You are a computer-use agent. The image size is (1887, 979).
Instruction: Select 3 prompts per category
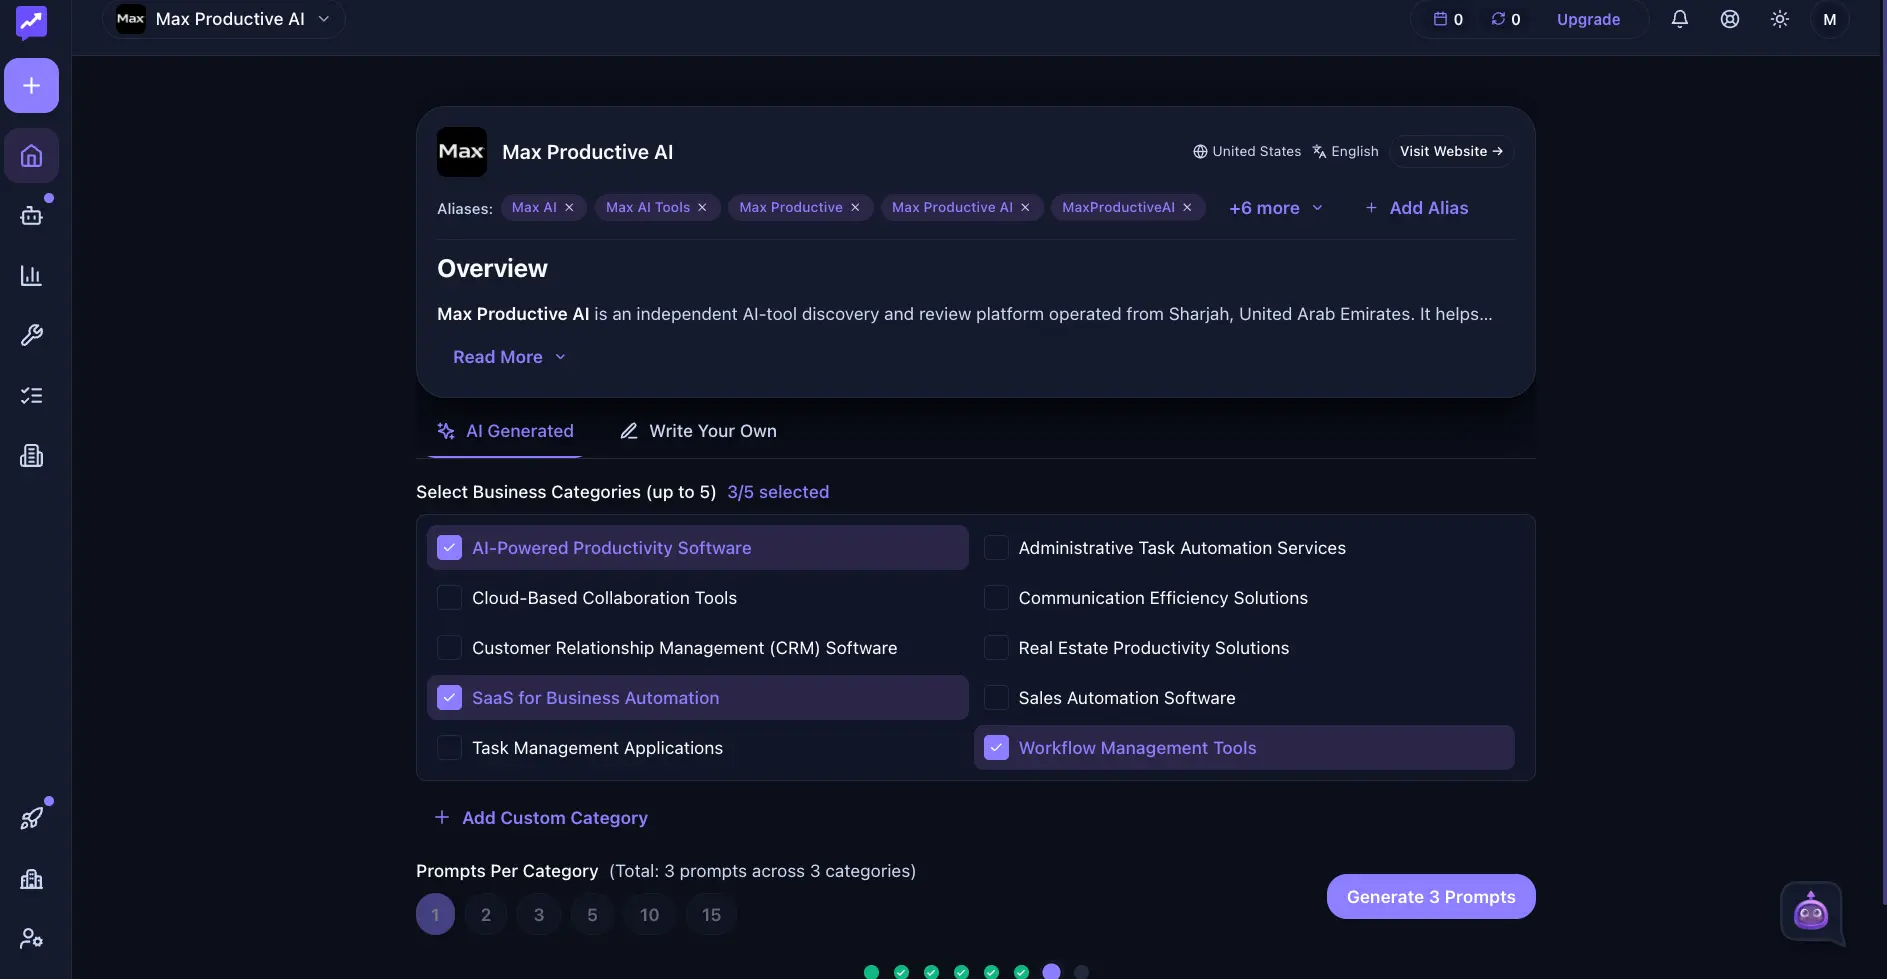coord(539,914)
